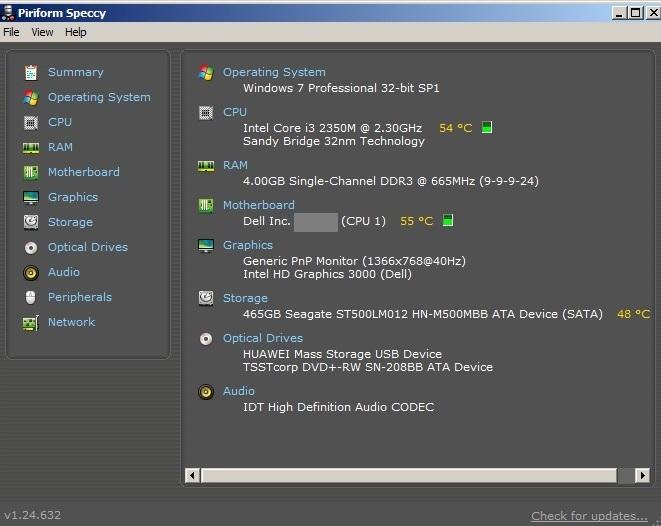Click Windows flag icon in summary panel
The image size is (661, 526).
point(206,72)
